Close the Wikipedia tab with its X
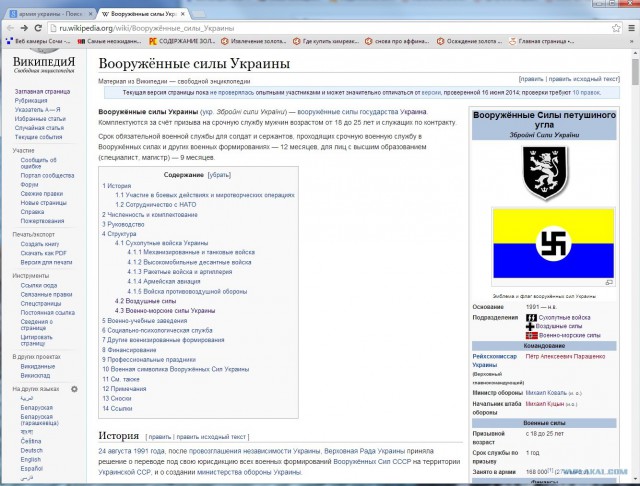640x486 pixels. point(183,14)
